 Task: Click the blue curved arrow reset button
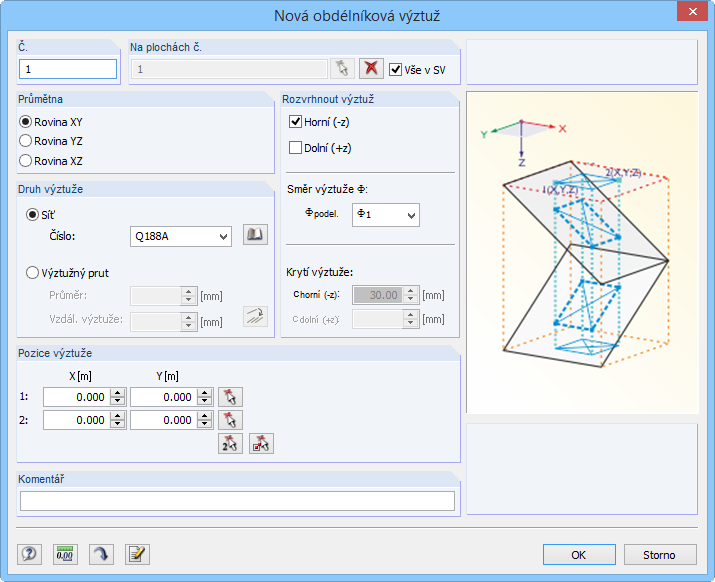[101, 554]
